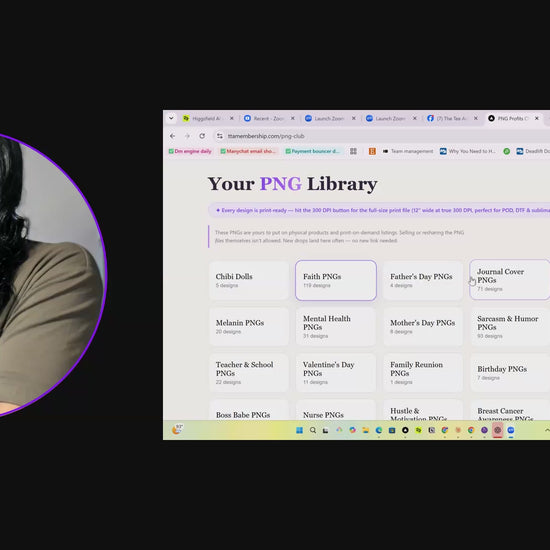This screenshot has height=550, width=550.
Task: Open Task View on the taskbar
Action: pos(326,430)
